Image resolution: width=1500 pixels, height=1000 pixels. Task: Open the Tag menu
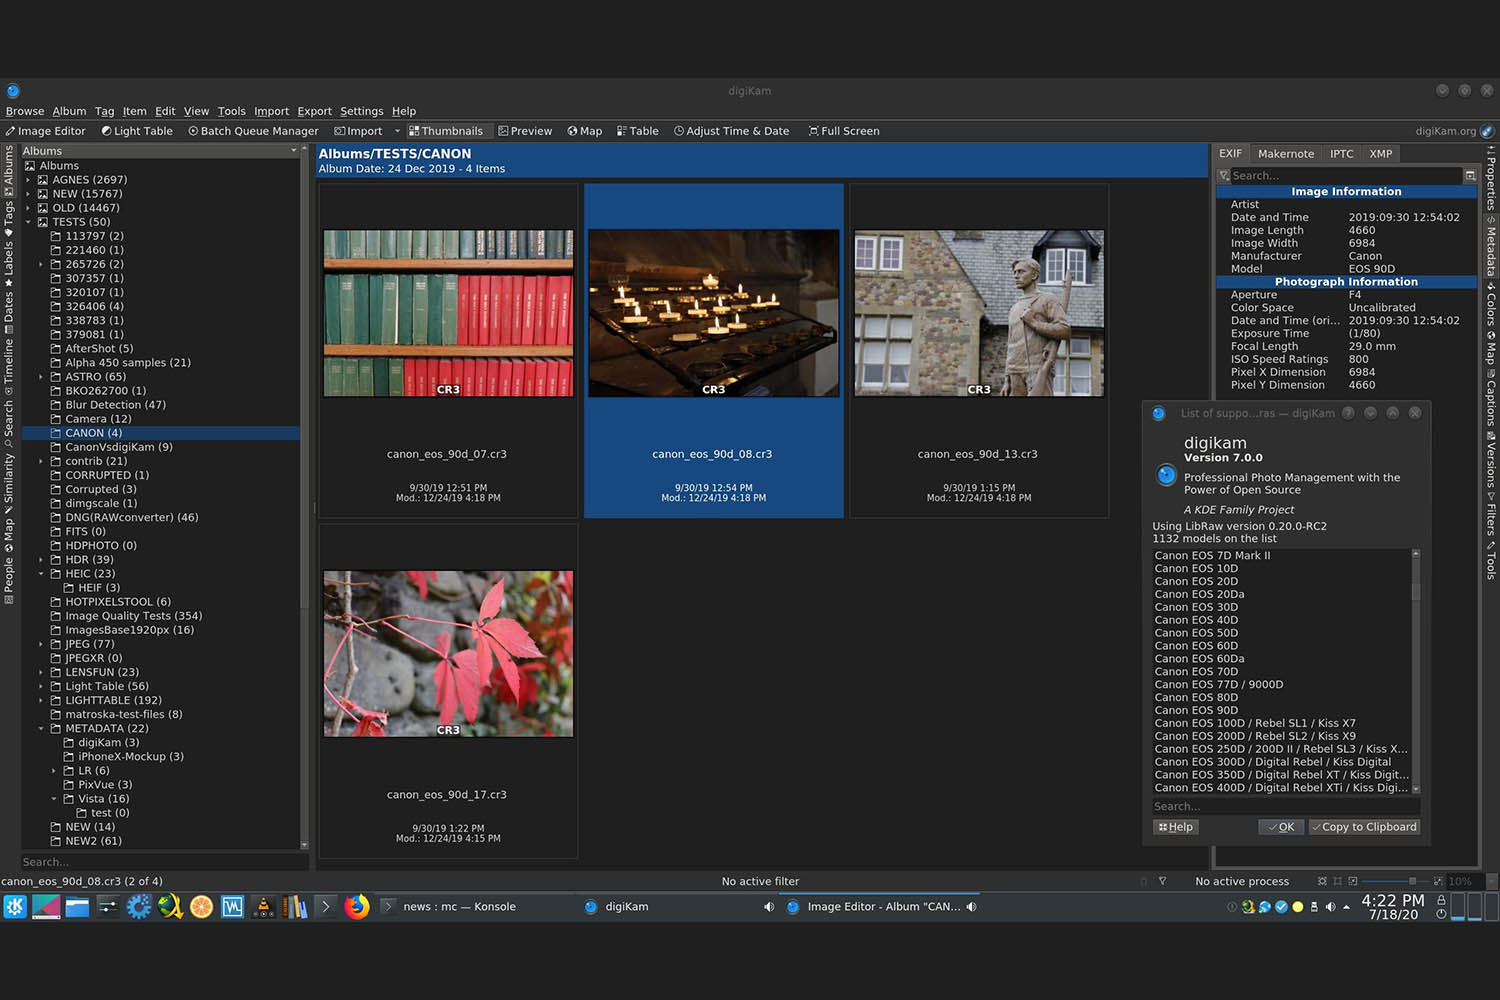click(104, 111)
